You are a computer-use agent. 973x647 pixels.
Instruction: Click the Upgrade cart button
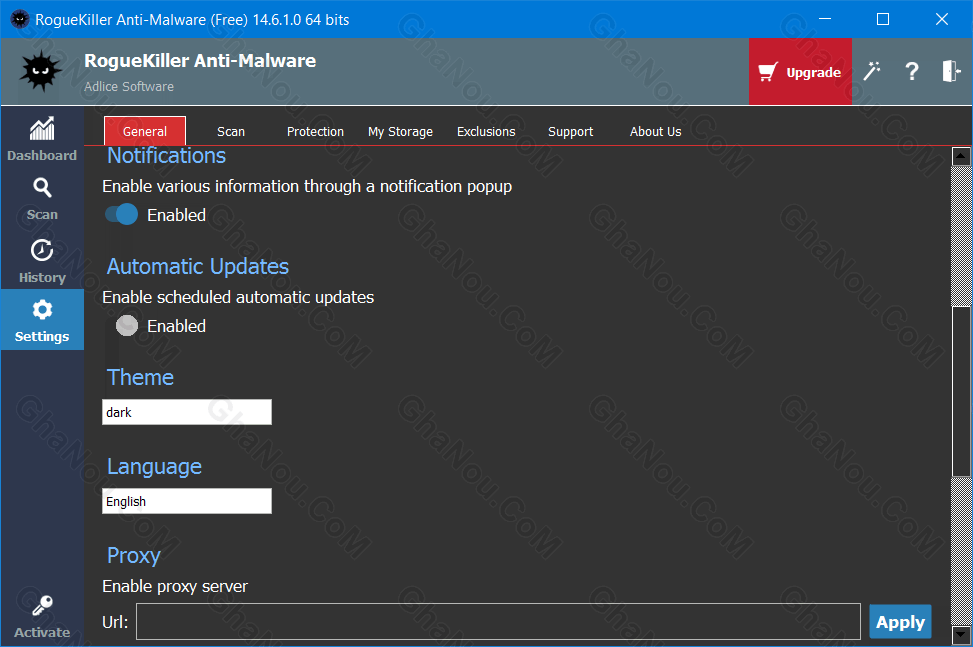(800, 71)
